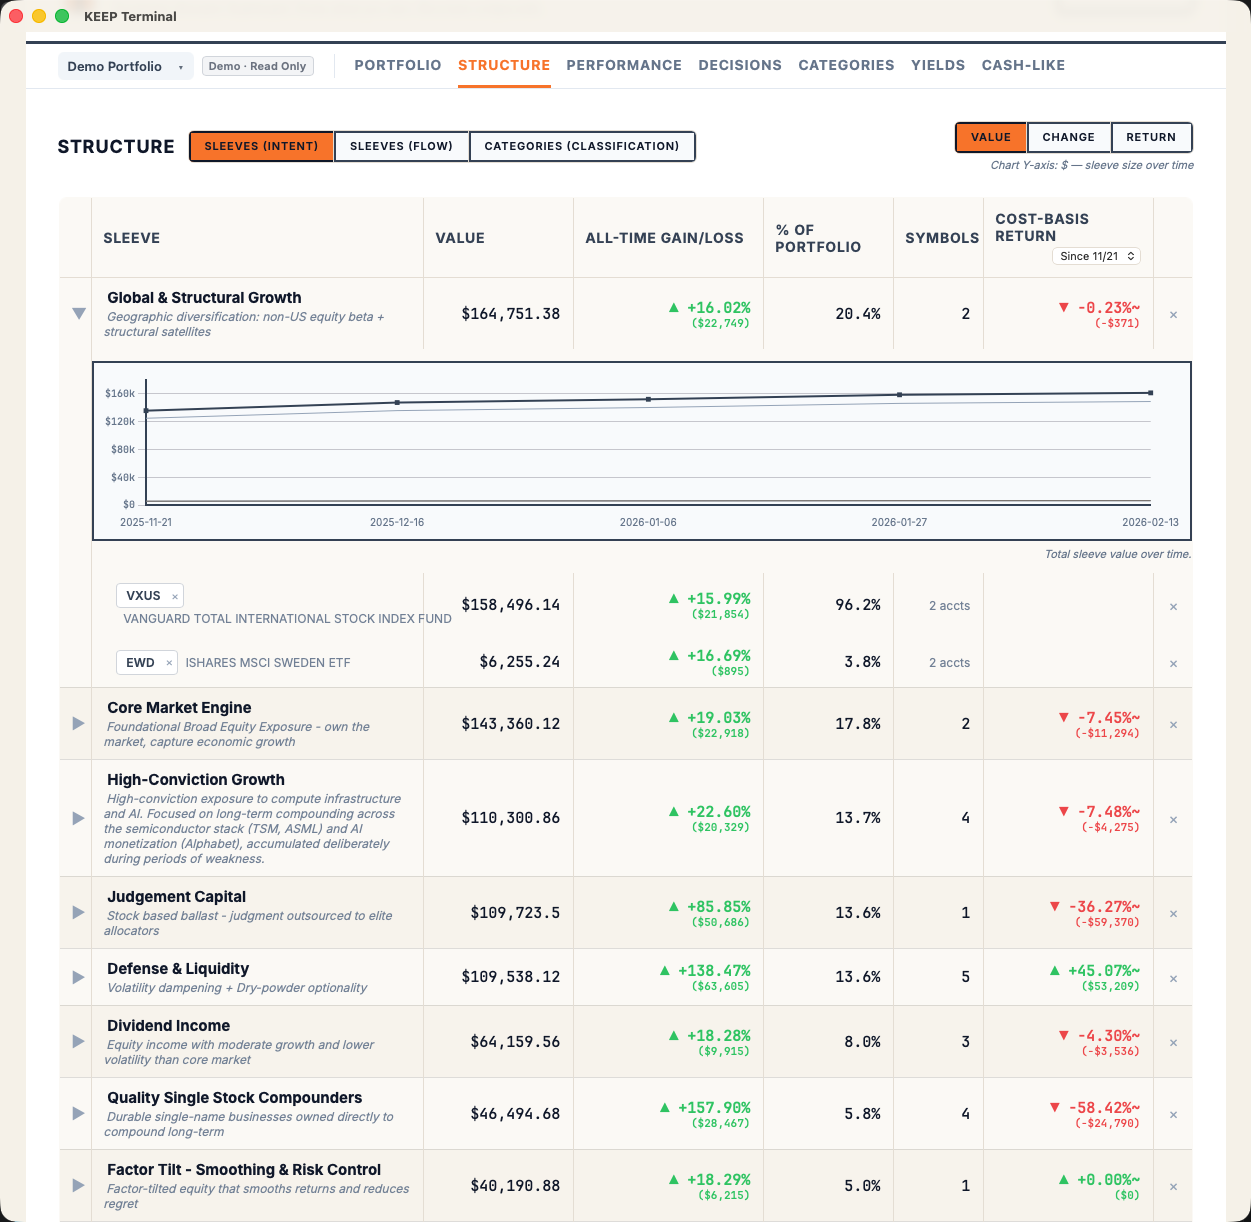Click the 2026-01-27 data point on chart
Image resolution: width=1251 pixels, height=1222 pixels.
899,395
